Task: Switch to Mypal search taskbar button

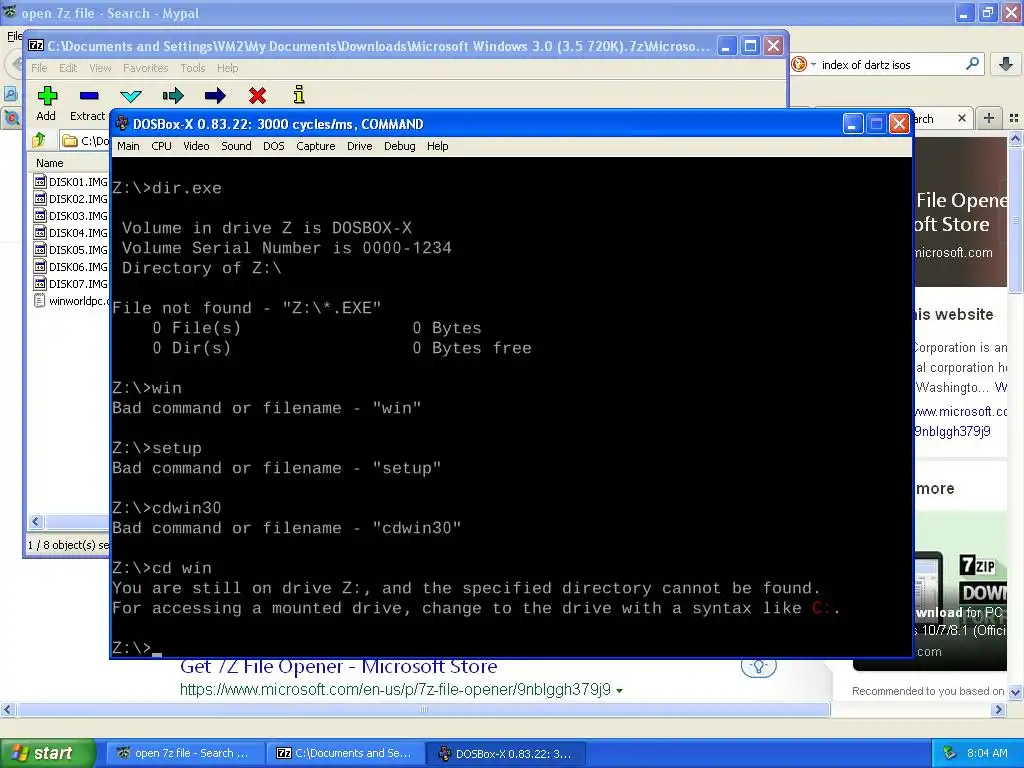Action: [x=186, y=753]
